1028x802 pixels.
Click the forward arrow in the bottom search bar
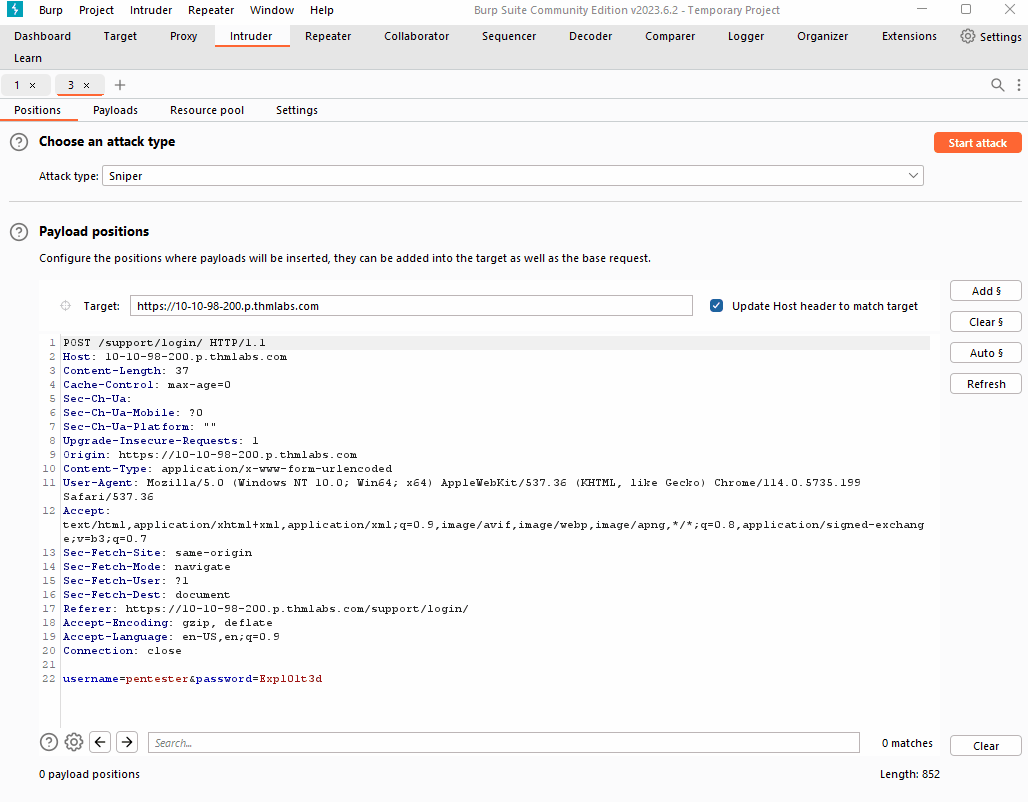(x=126, y=742)
